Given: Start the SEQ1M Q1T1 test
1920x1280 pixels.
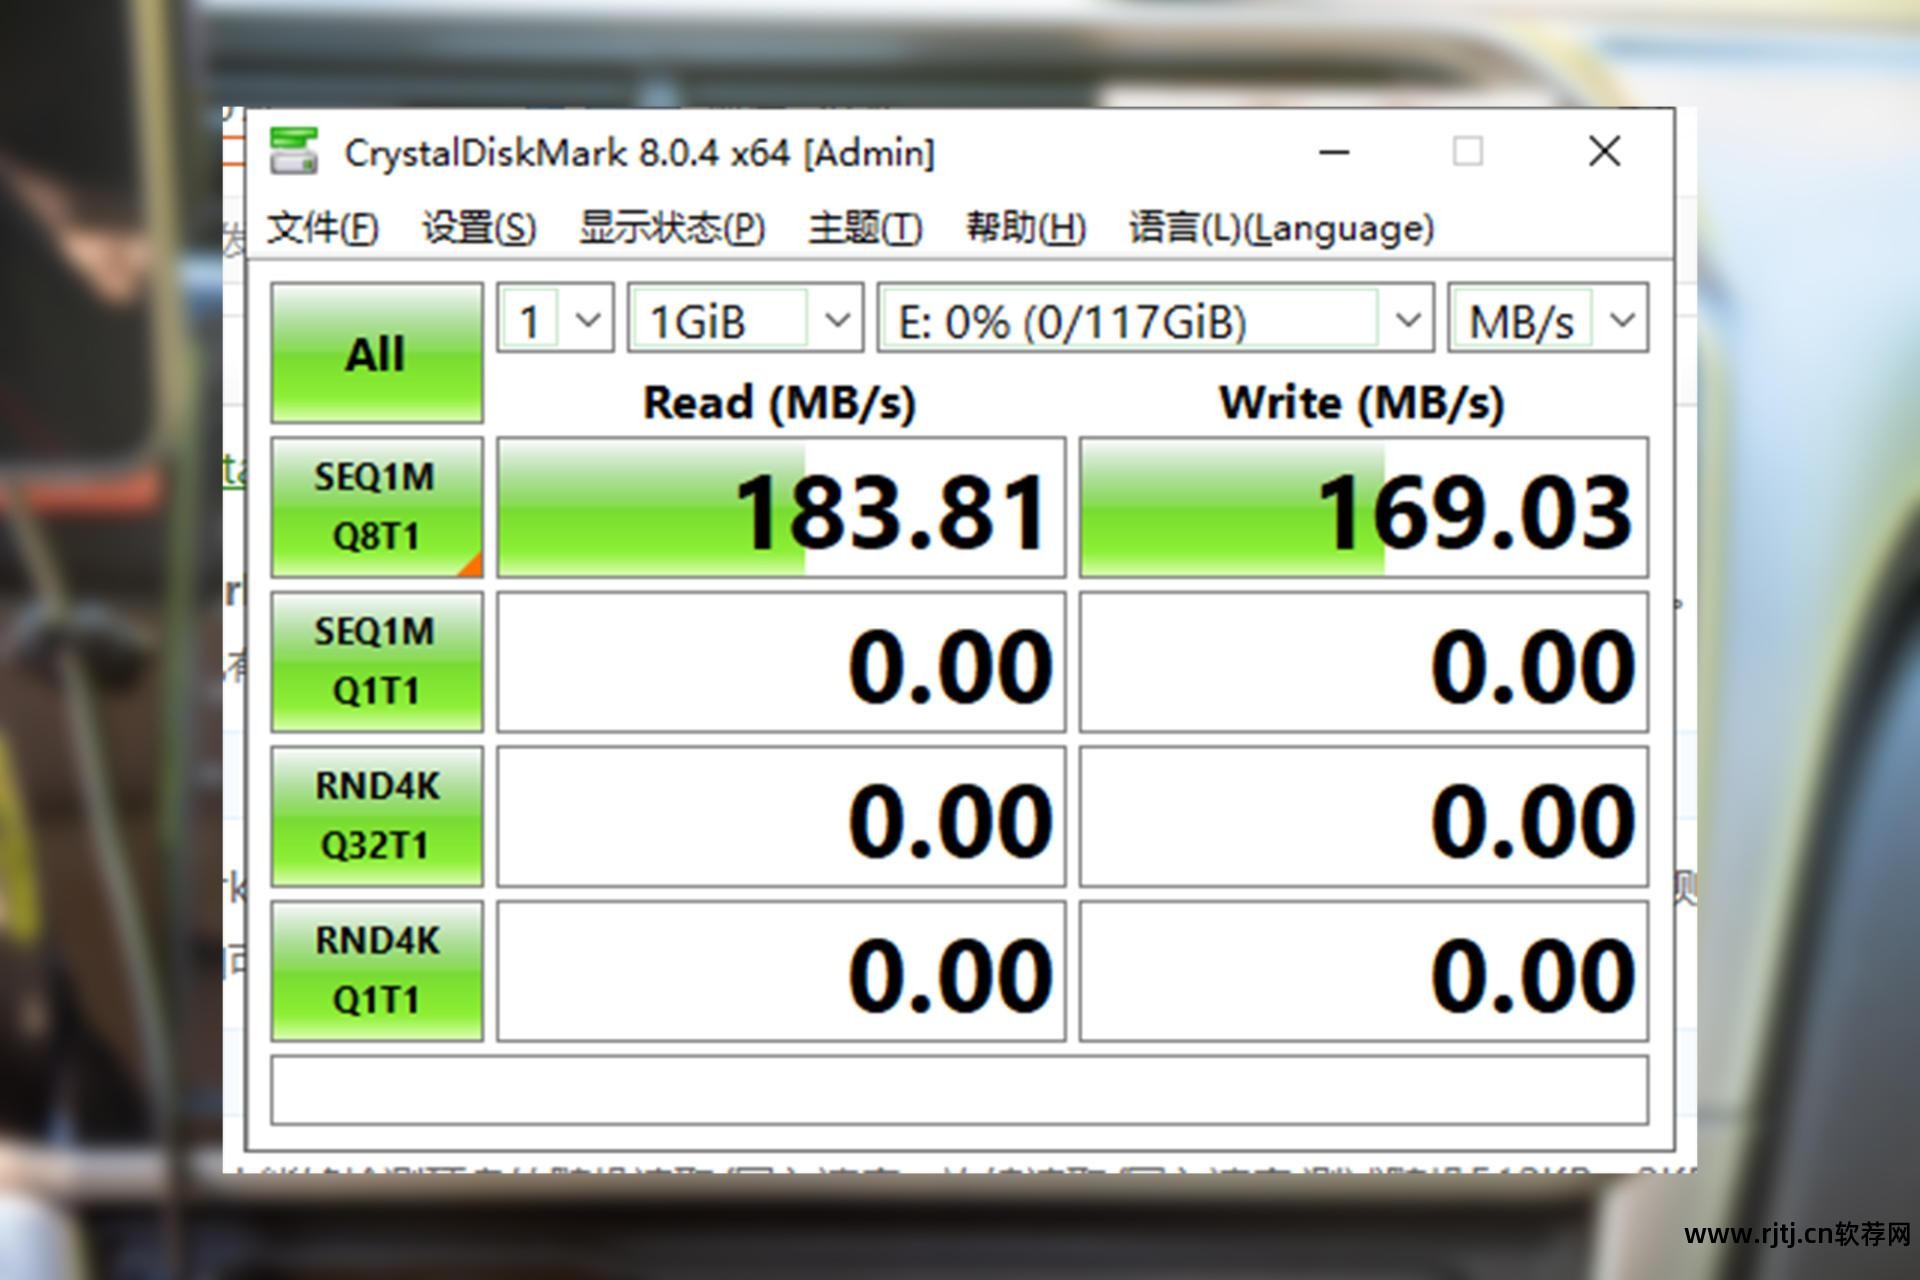Looking at the screenshot, I should pos(377,662).
